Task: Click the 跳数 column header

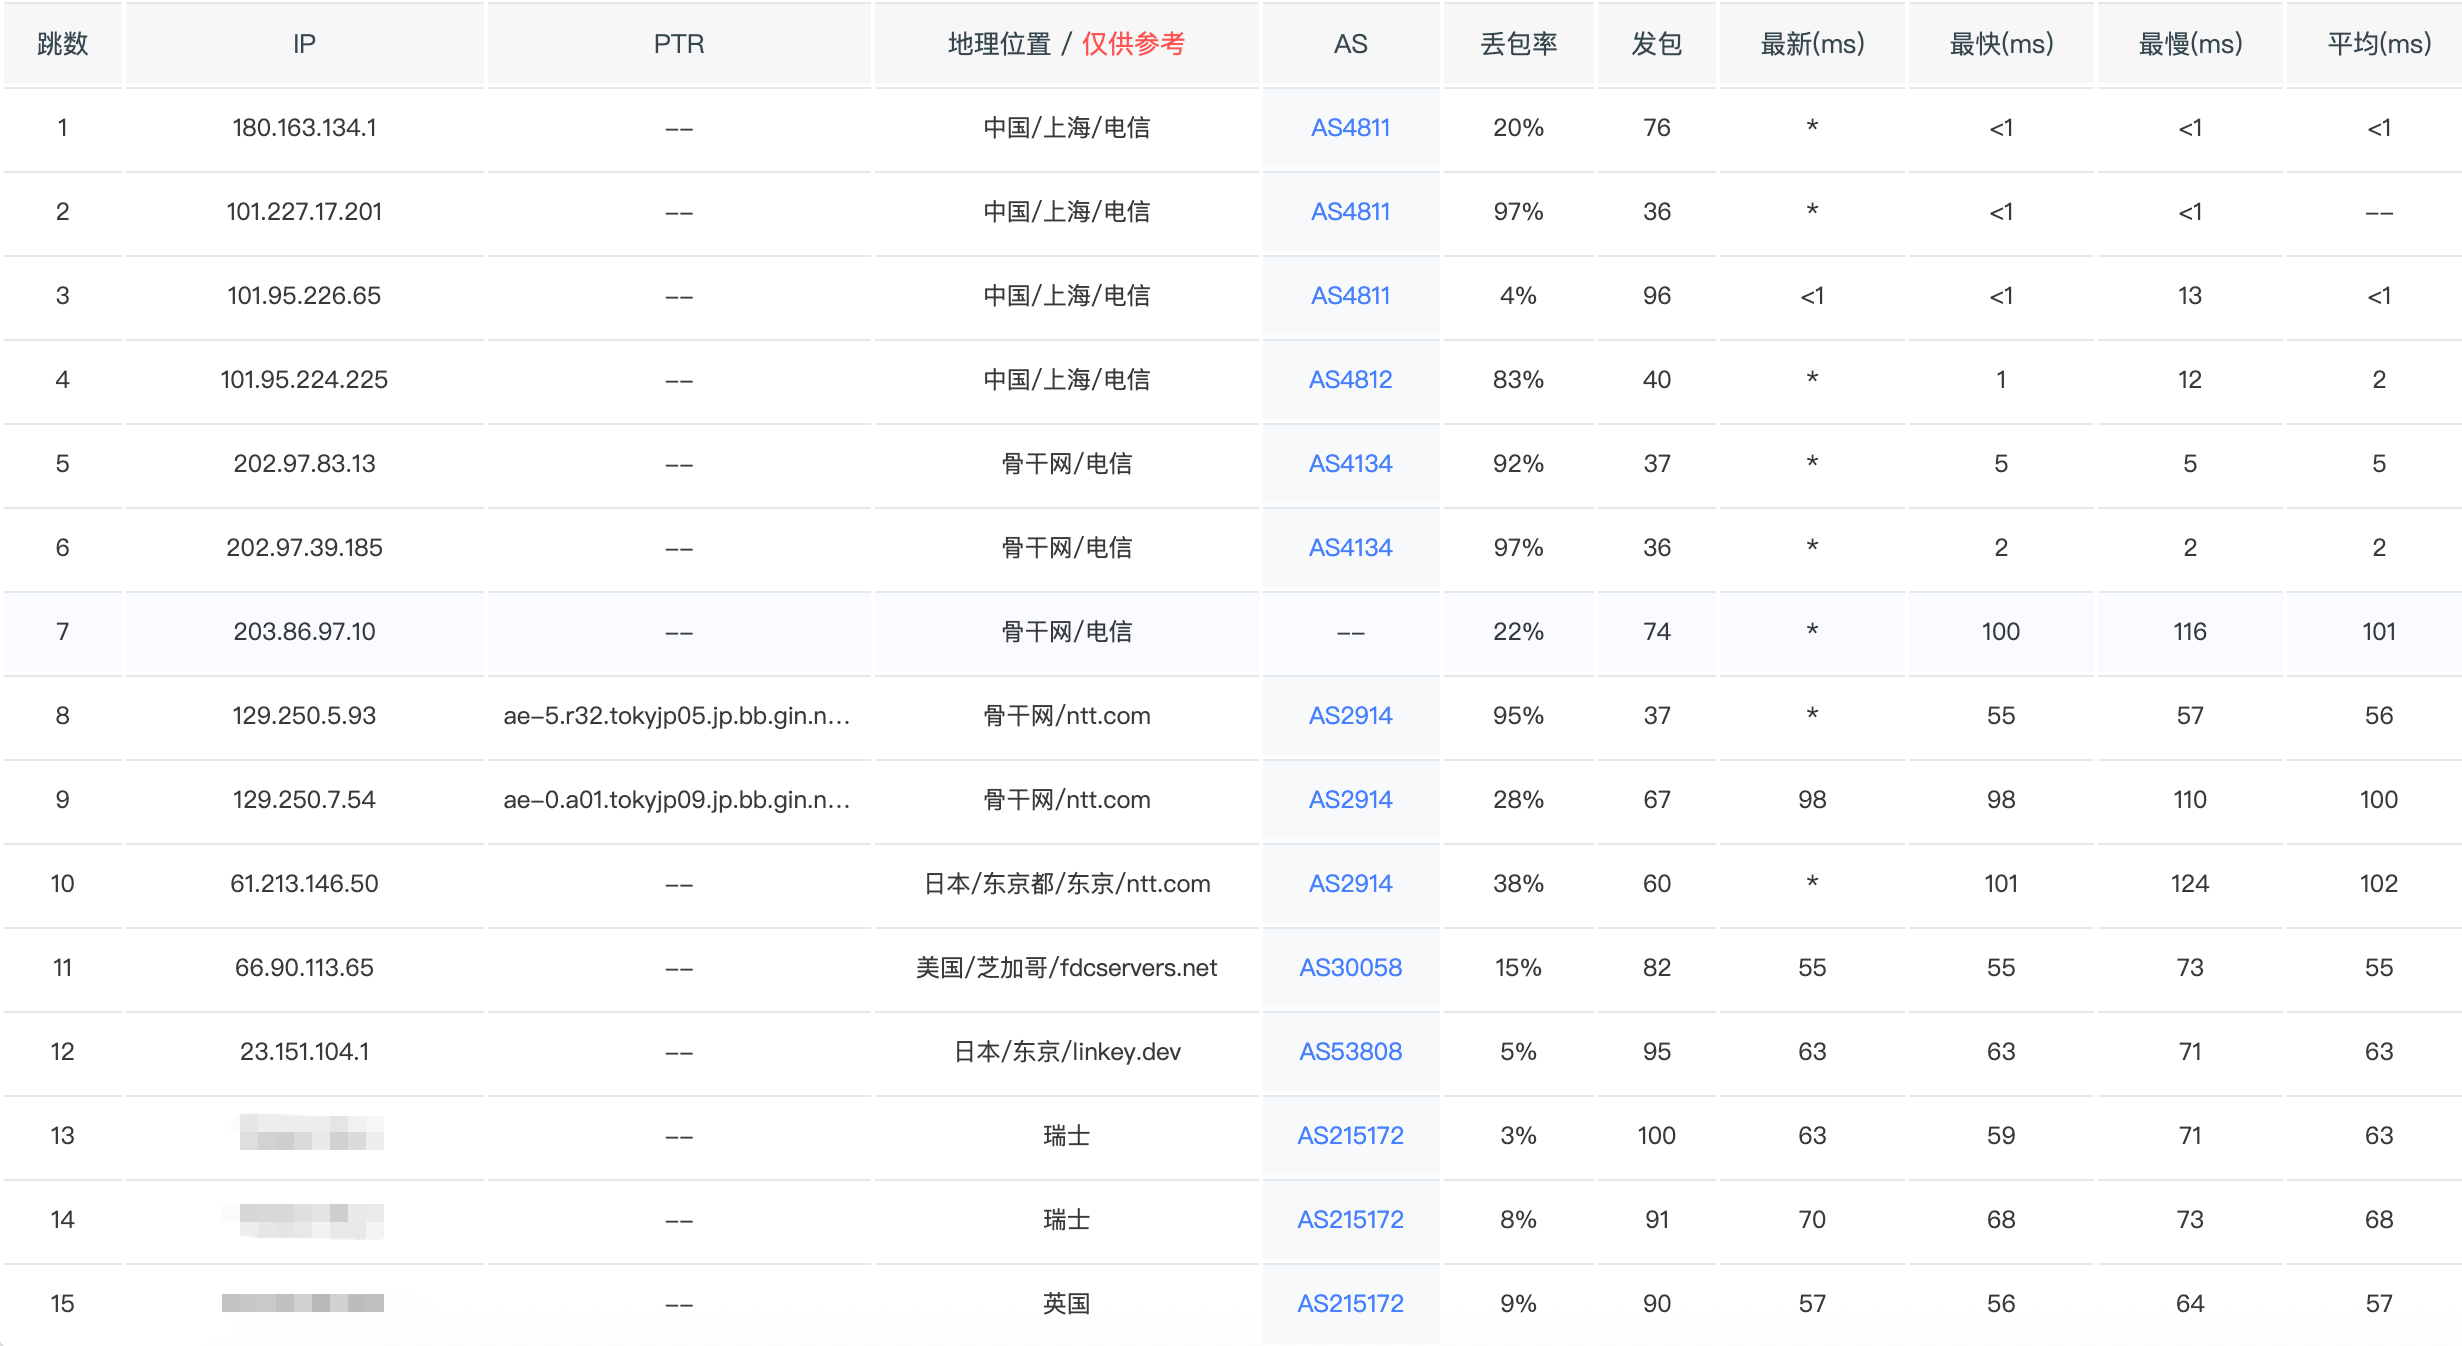Action: (62, 44)
